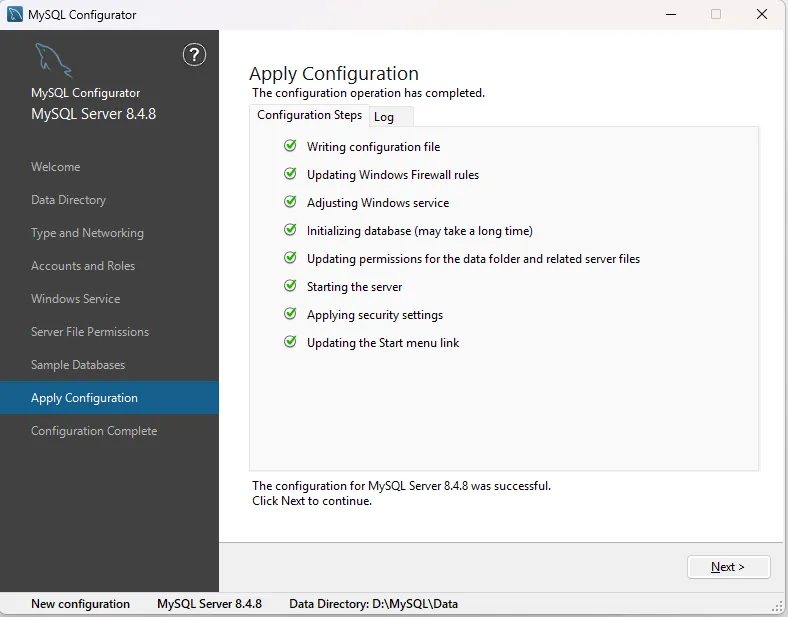Viewport: 788px width, 617px height.
Task: Click green check beside Initializing database
Action: [x=290, y=230]
